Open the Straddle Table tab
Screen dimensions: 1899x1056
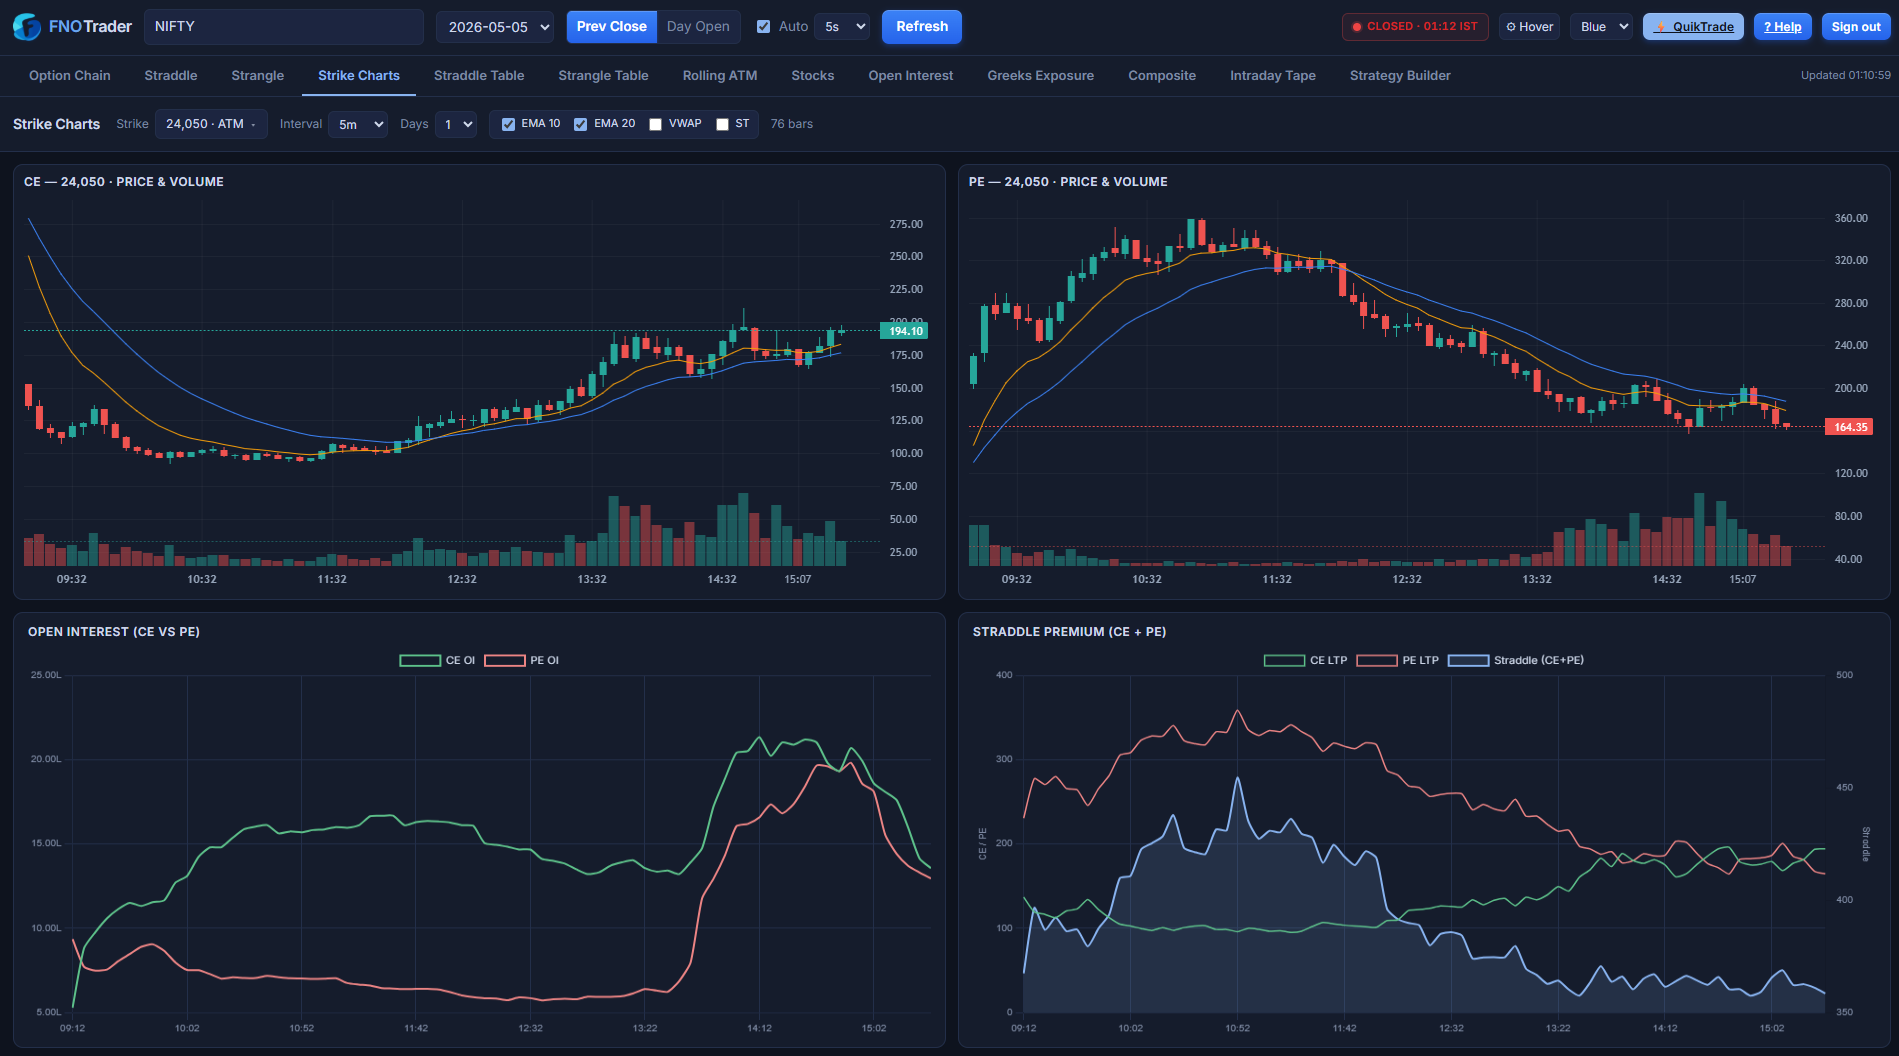click(x=479, y=76)
